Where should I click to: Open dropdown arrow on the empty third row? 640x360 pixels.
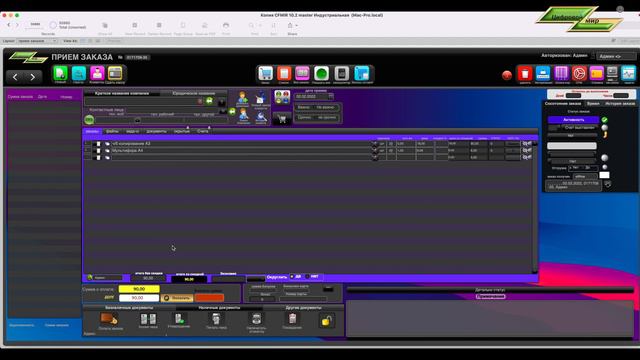[x=374, y=157]
